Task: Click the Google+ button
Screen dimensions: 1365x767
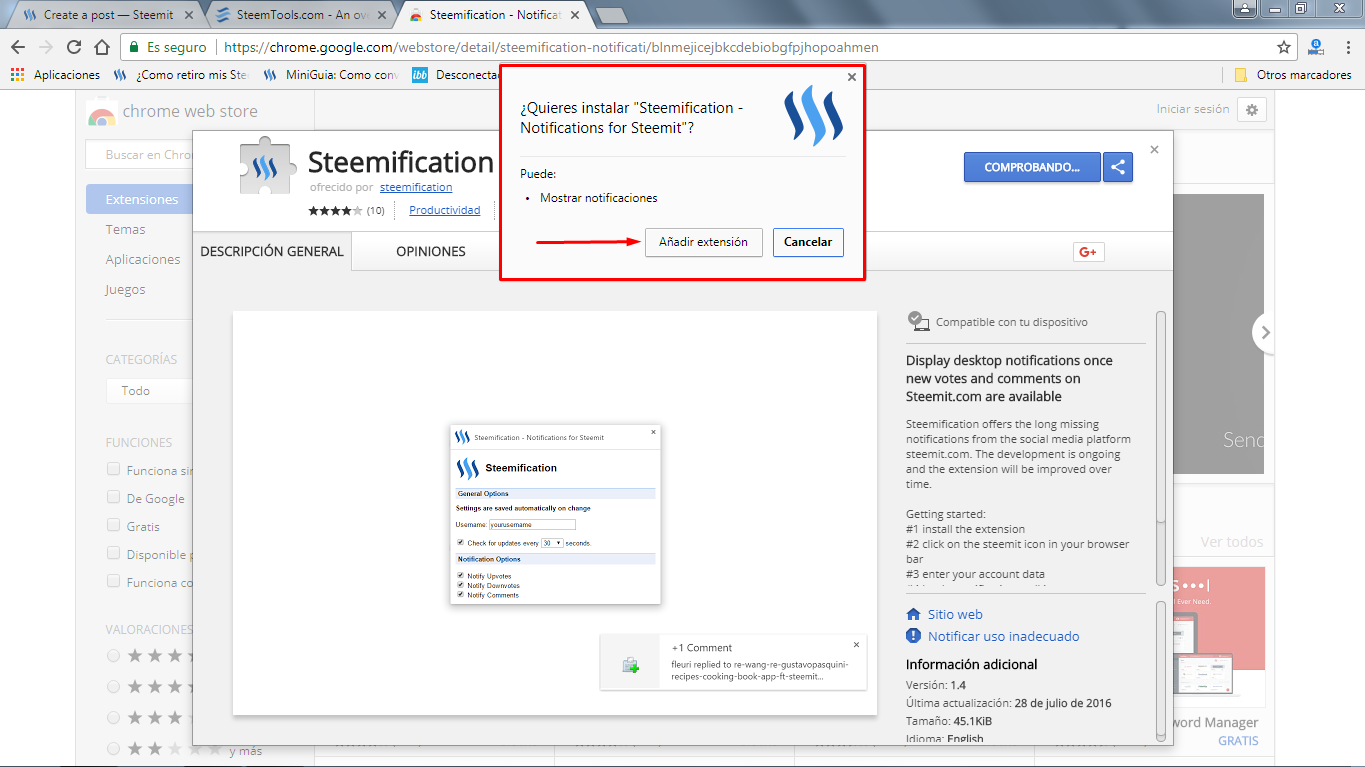Action: (x=1088, y=252)
